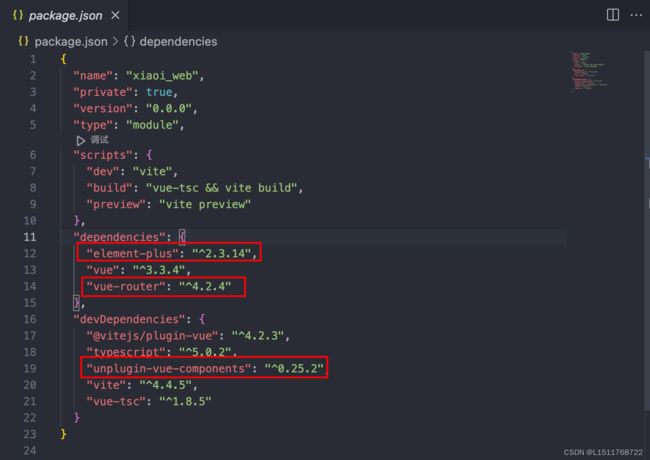
Task: Click line number 1 in the gutter
Action: pos(33,59)
